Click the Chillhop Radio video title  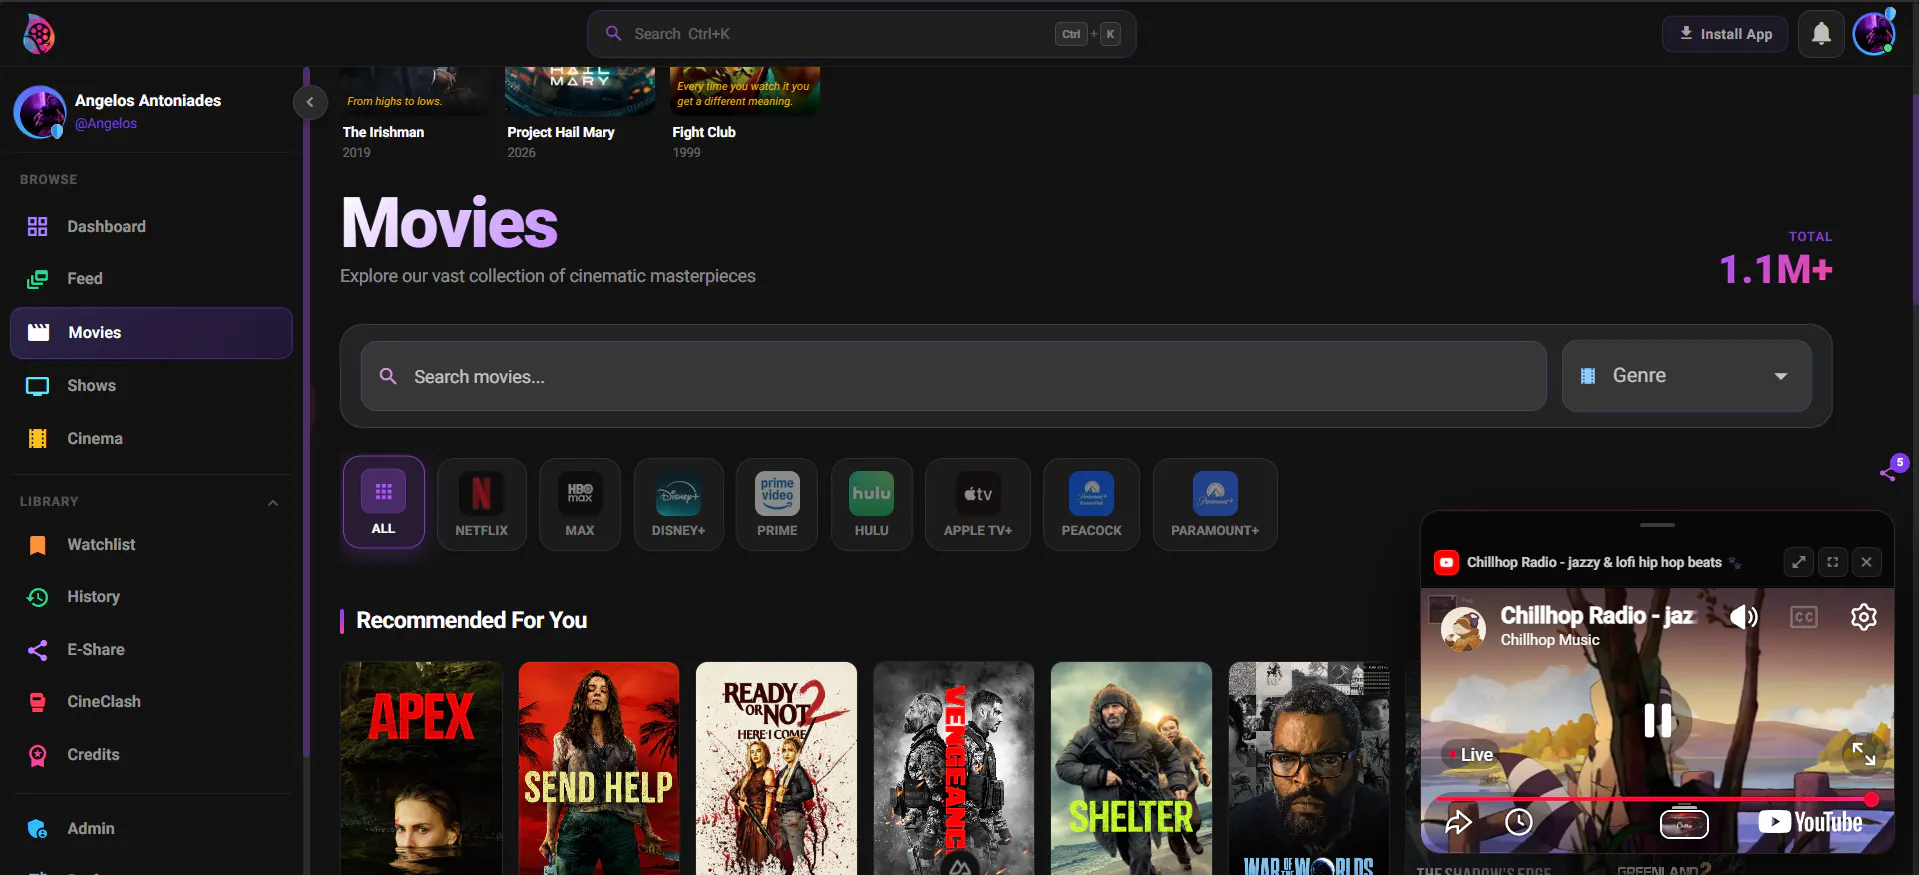pyautogui.click(x=1597, y=616)
